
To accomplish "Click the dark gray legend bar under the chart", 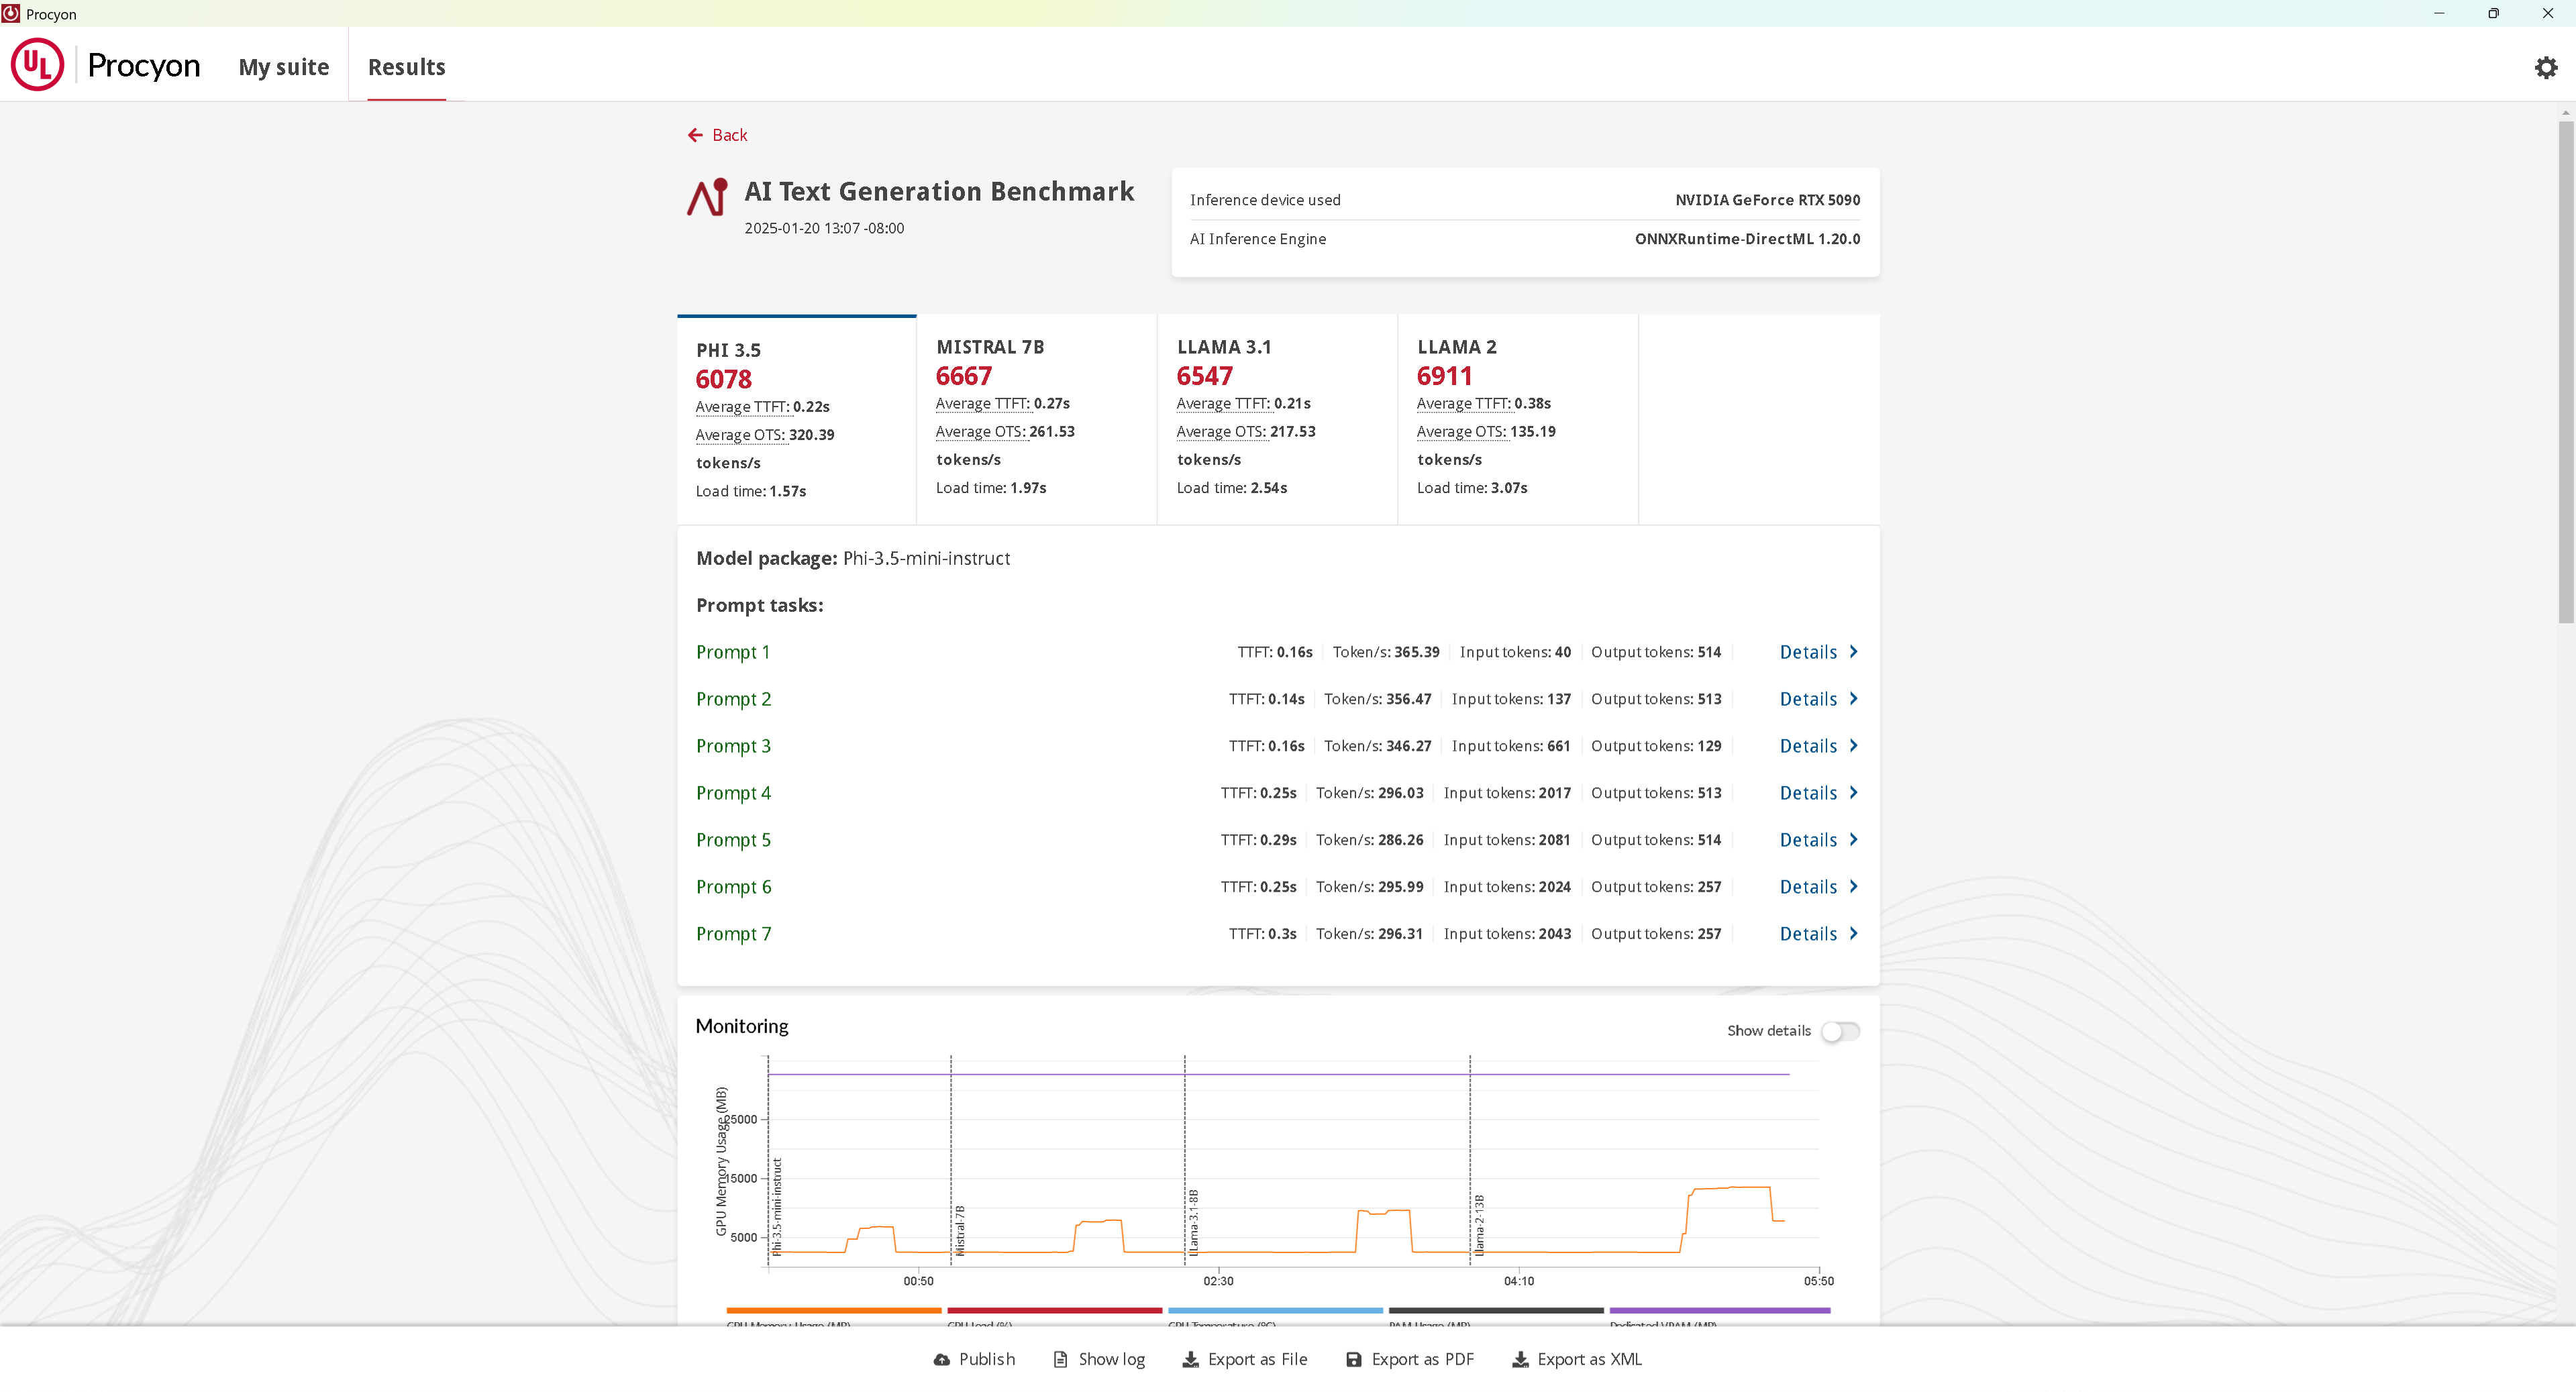I will (1497, 1310).
